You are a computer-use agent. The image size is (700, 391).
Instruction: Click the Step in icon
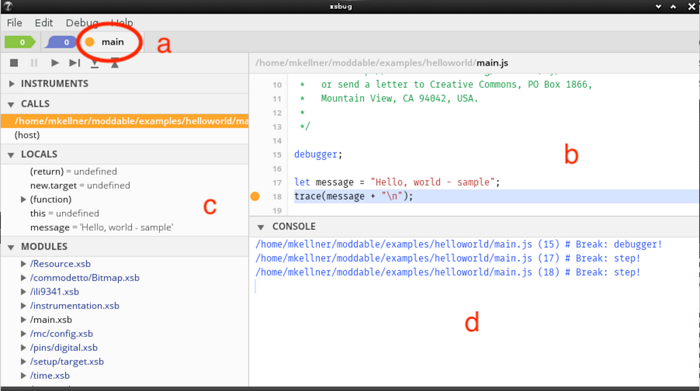(95, 63)
